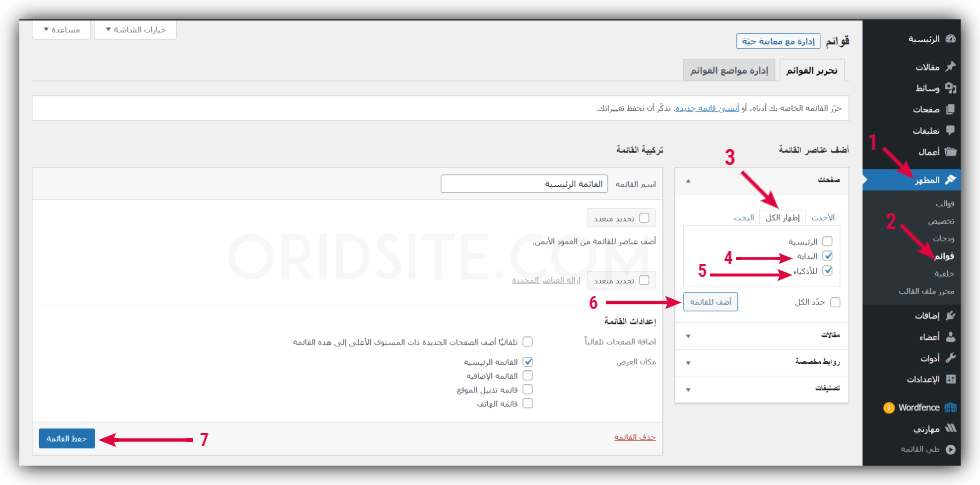Open the وسائط media icon
The width and height of the screenshot is (980, 485).
[x=951, y=88]
